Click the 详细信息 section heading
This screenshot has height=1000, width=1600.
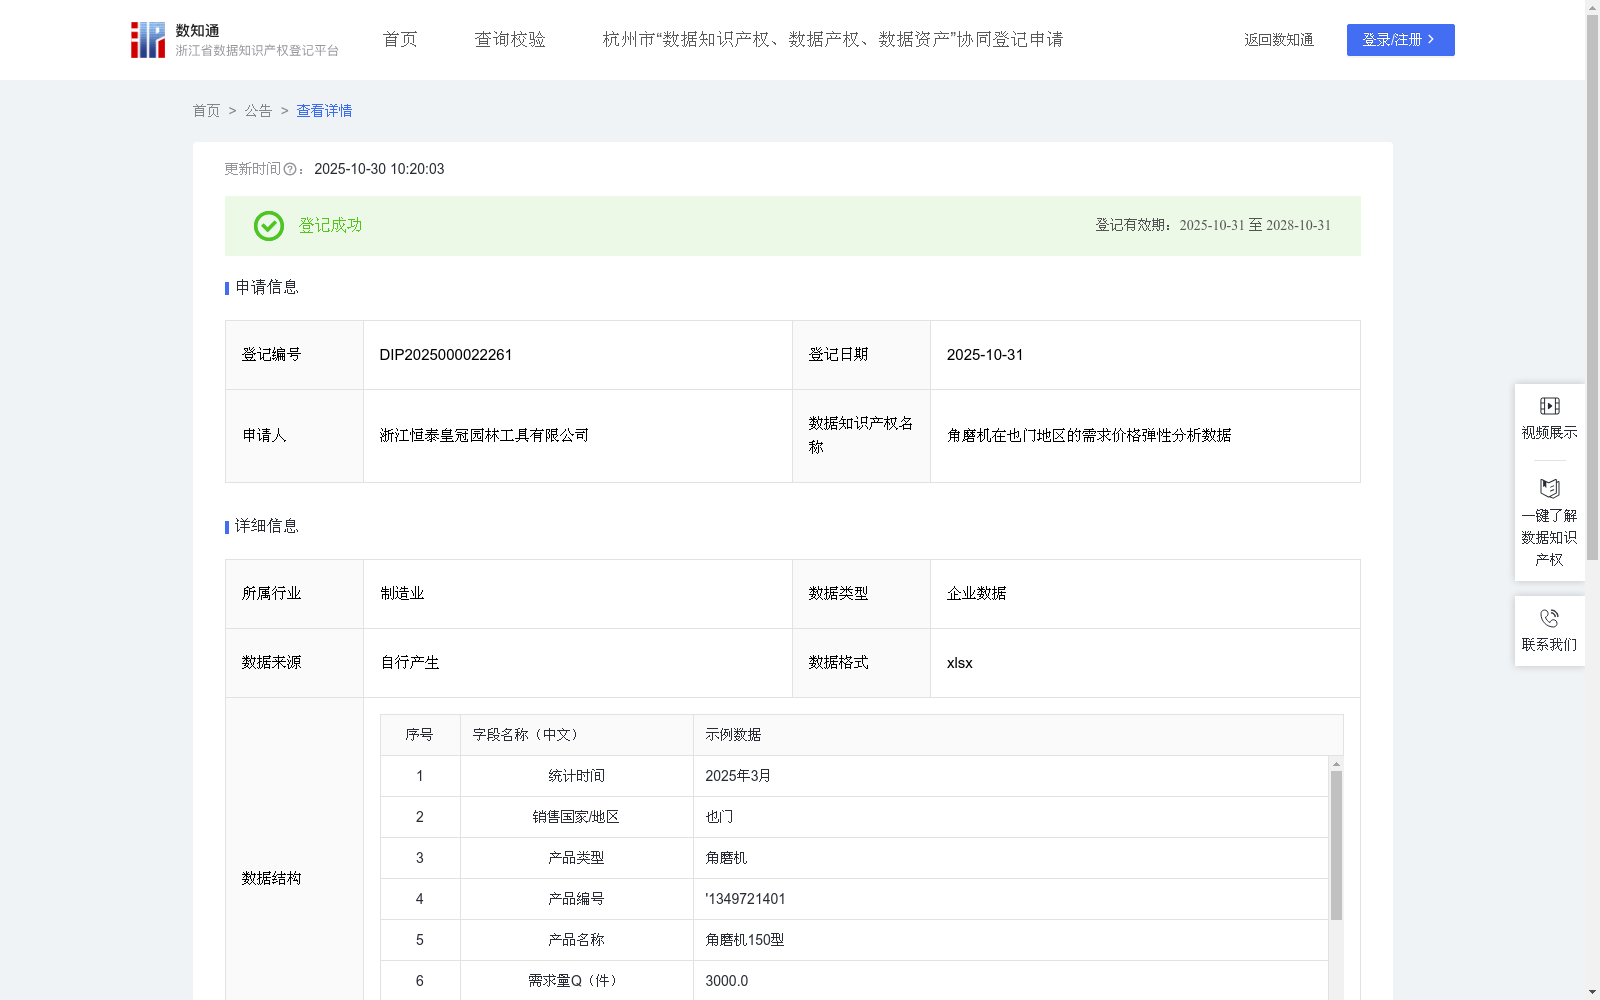[x=266, y=527]
